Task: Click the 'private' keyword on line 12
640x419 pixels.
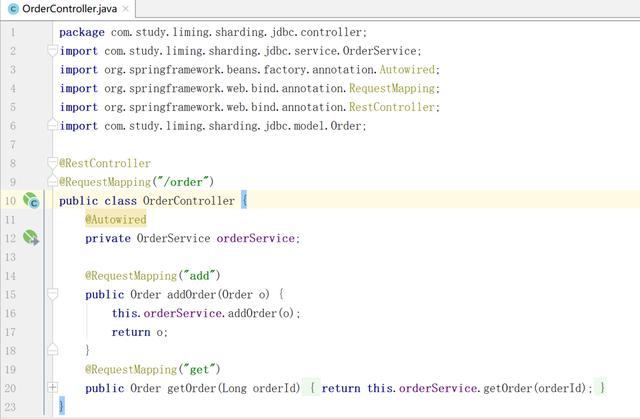Action: 108,238
